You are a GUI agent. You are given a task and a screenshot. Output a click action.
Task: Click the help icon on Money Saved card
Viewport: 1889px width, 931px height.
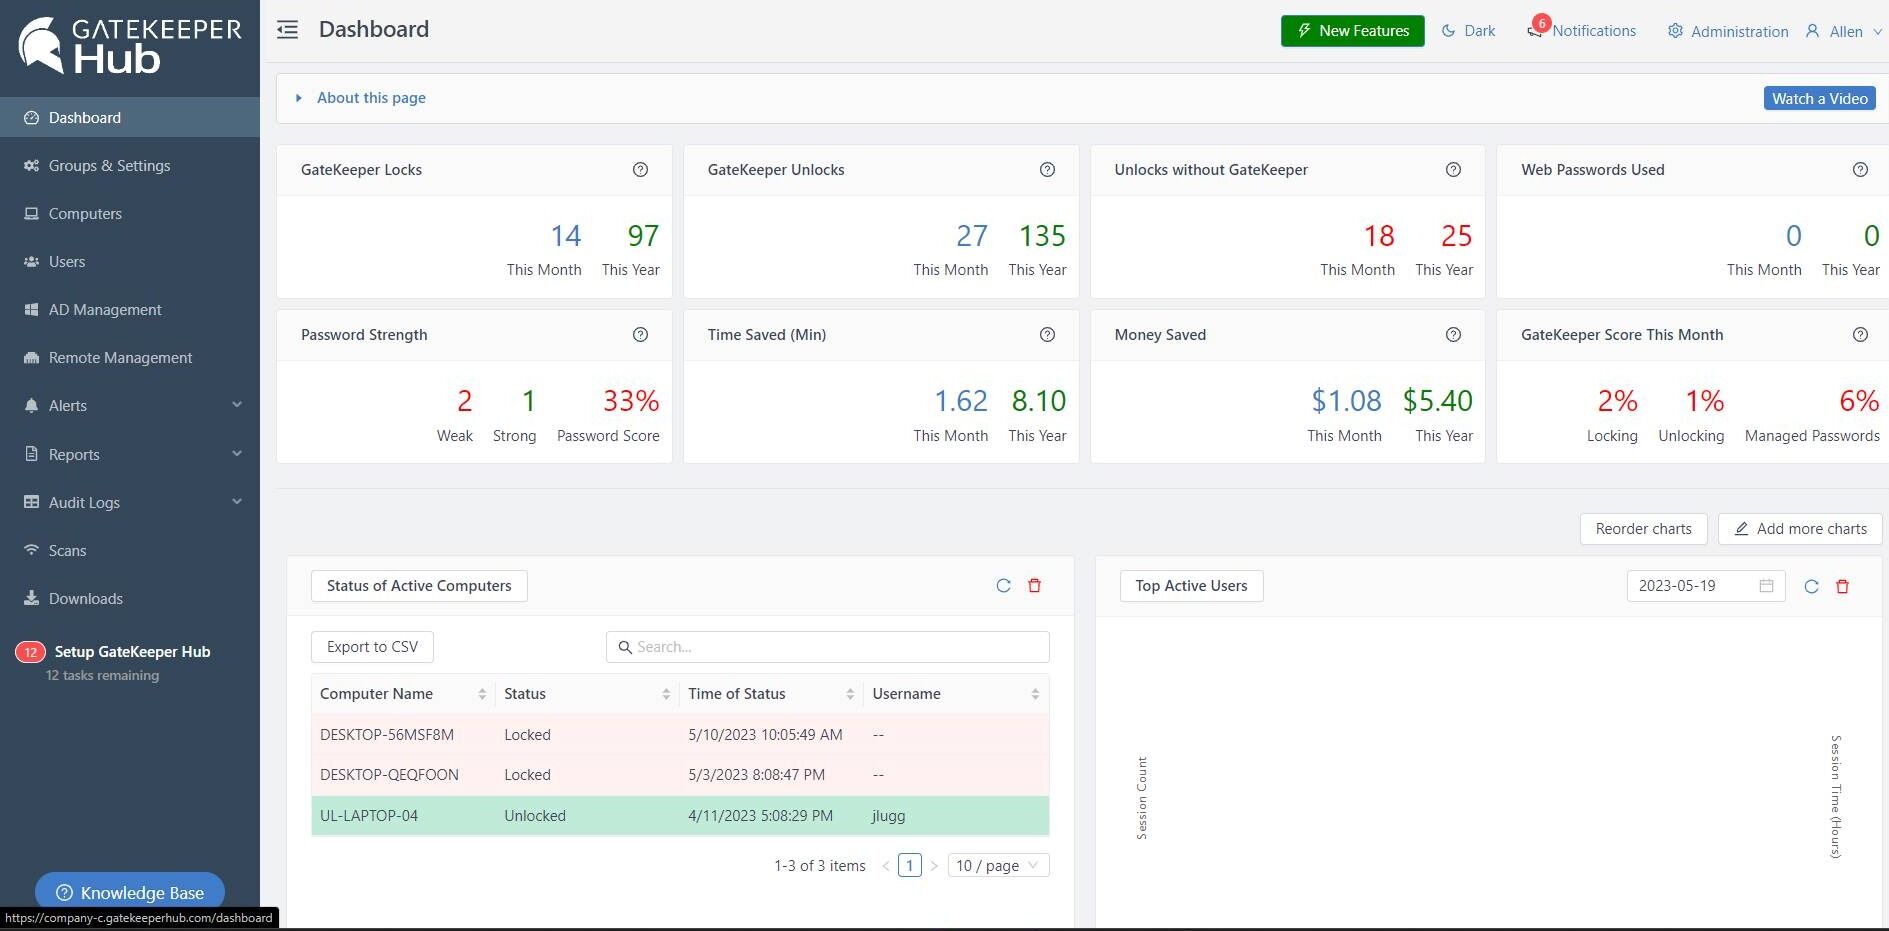click(1453, 335)
